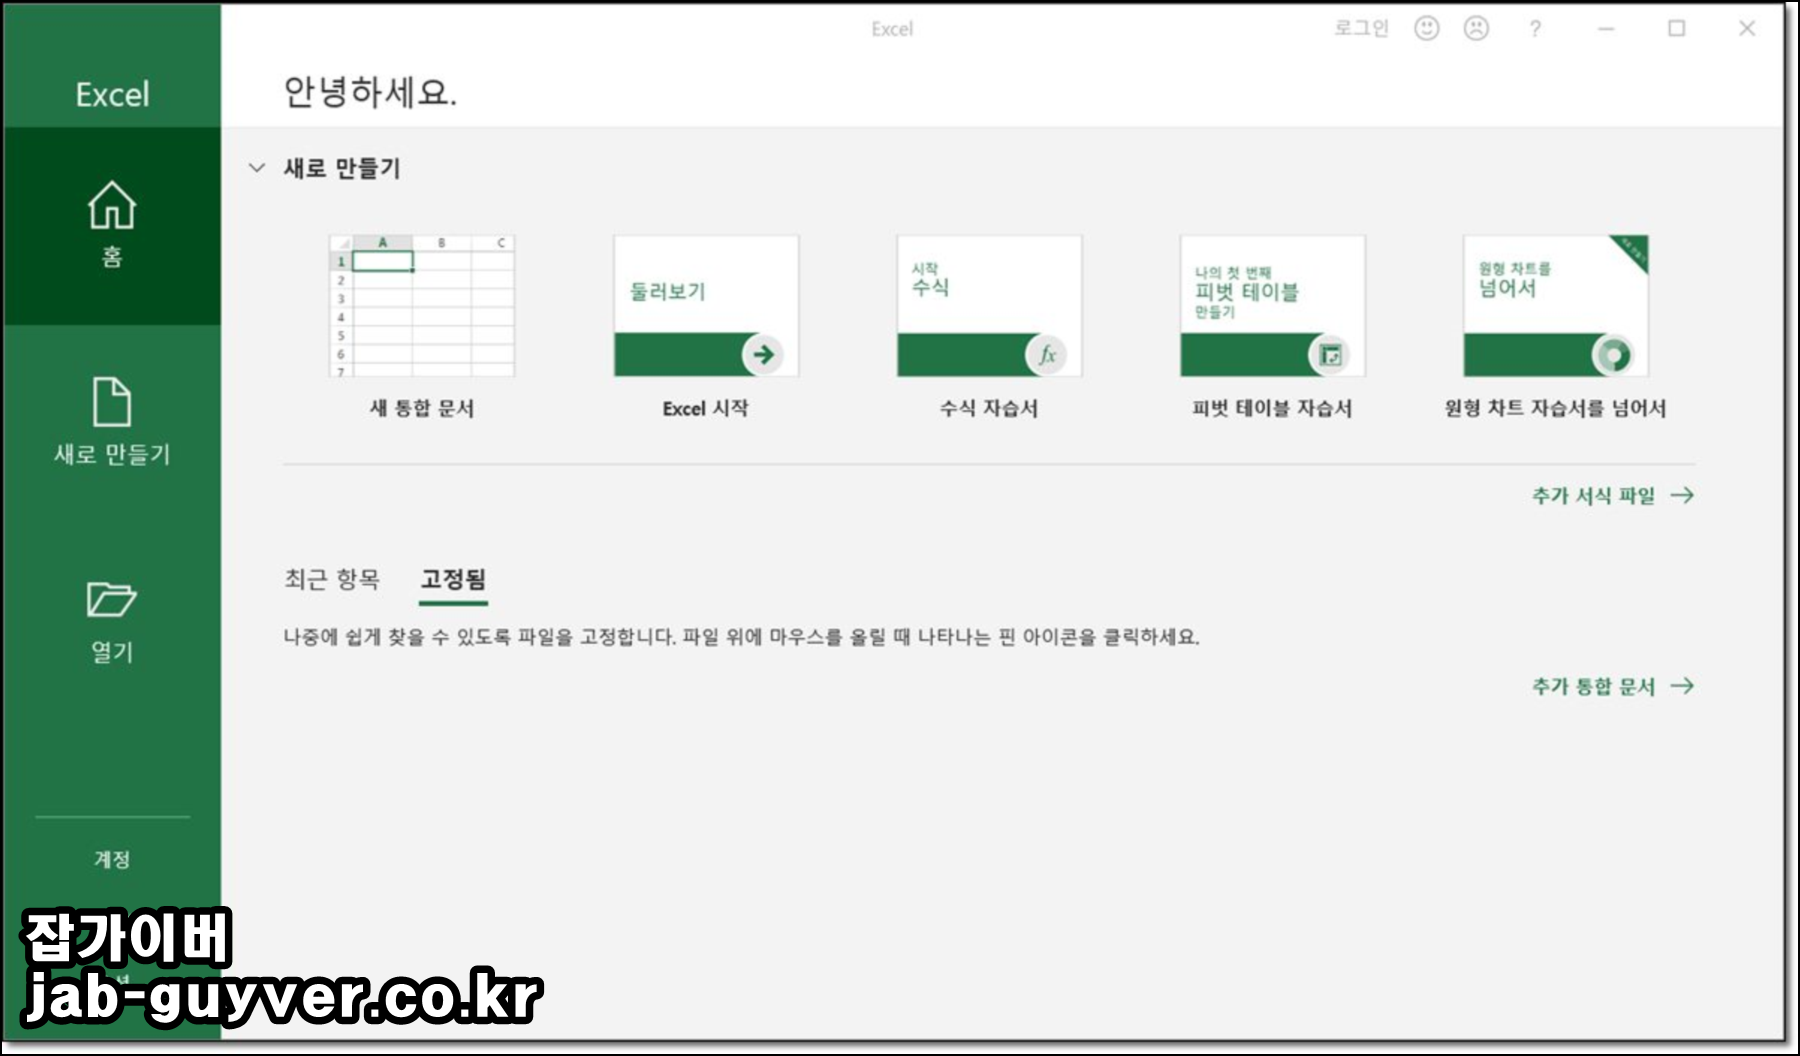Open Account (계정) in the sidebar
The width and height of the screenshot is (1800, 1056).
pyautogui.click(x=112, y=859)
